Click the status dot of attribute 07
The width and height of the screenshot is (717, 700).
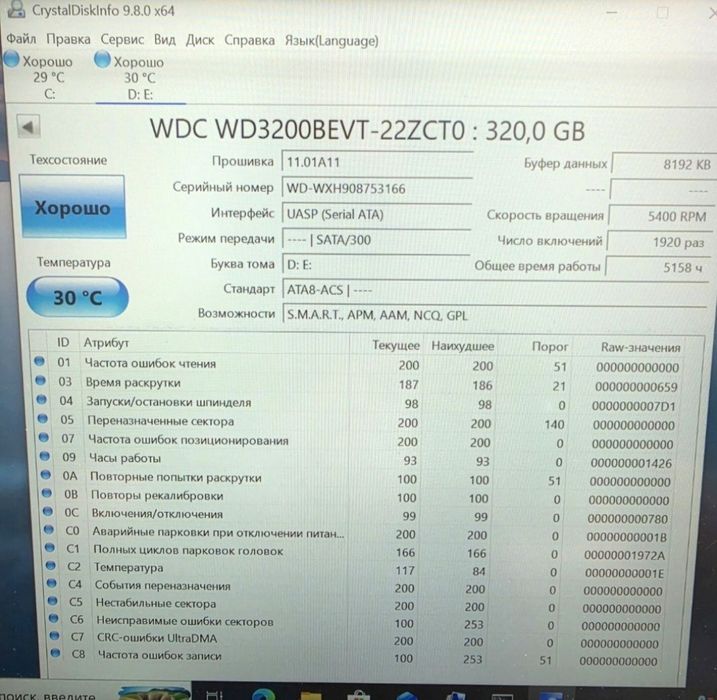[x=44, y=438]
